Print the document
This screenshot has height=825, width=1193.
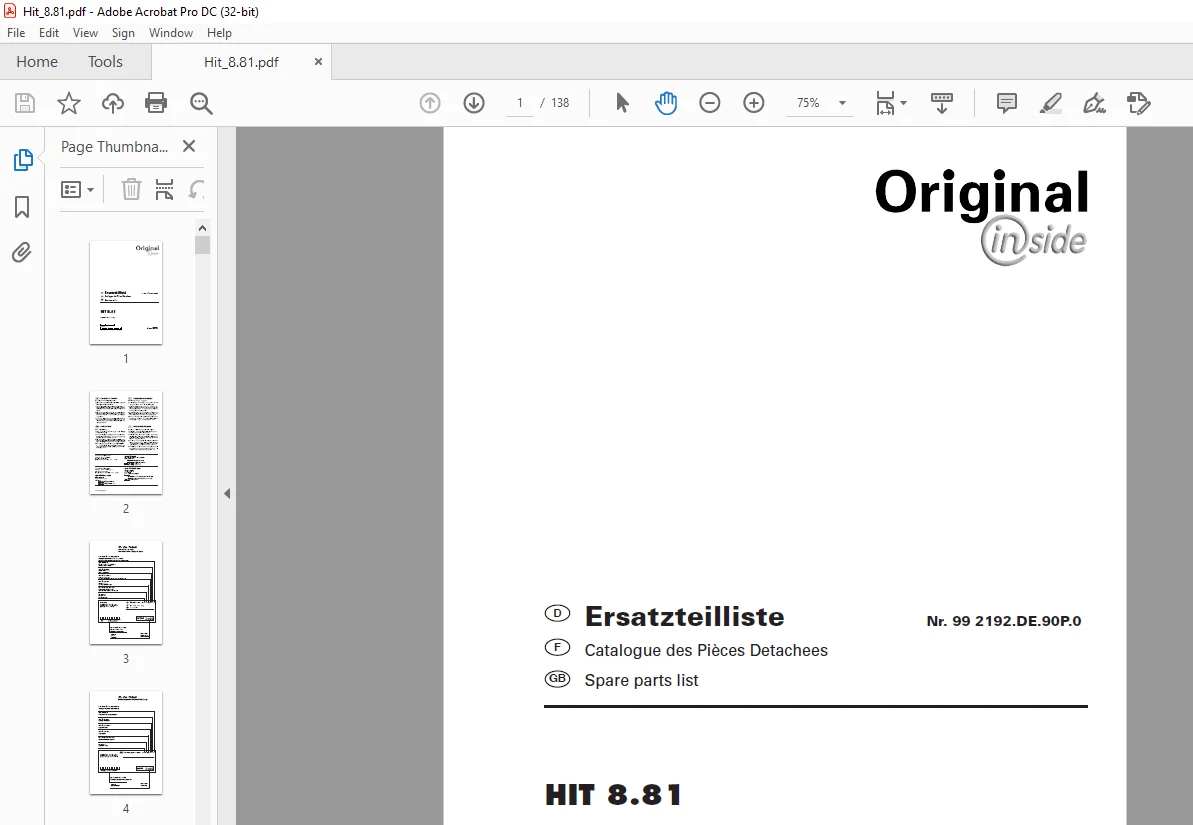click(156, 103)
